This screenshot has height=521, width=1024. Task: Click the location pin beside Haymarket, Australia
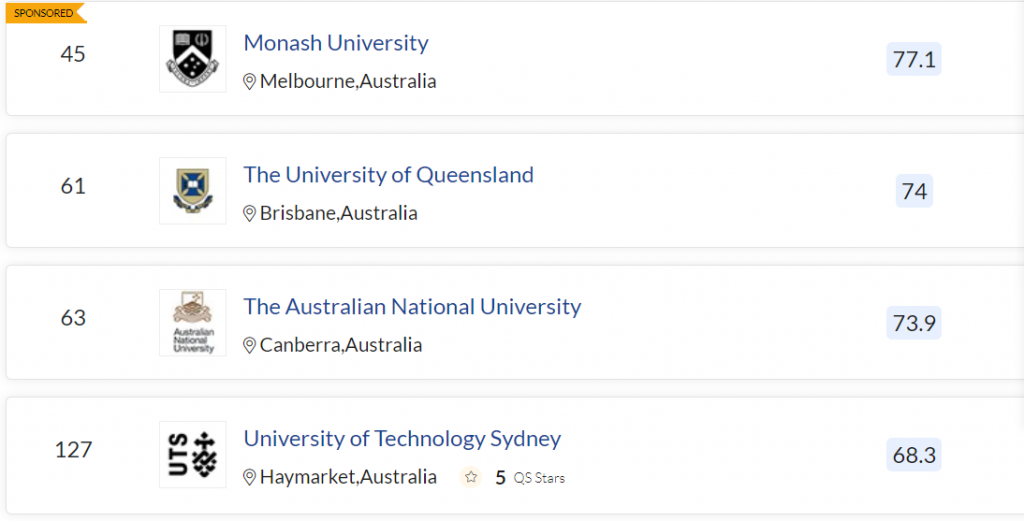pyautogui.click(x=250, y=478)
